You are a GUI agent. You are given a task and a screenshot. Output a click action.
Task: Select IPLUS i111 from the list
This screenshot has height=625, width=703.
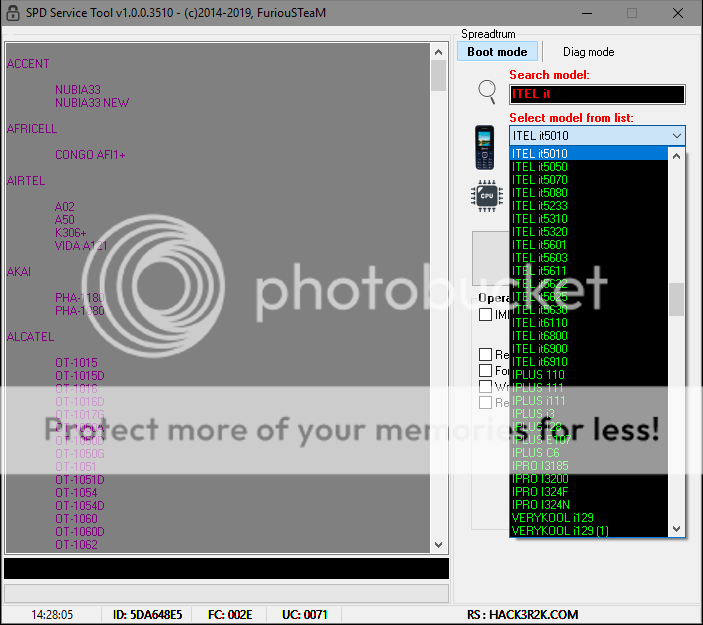point(589,401)
